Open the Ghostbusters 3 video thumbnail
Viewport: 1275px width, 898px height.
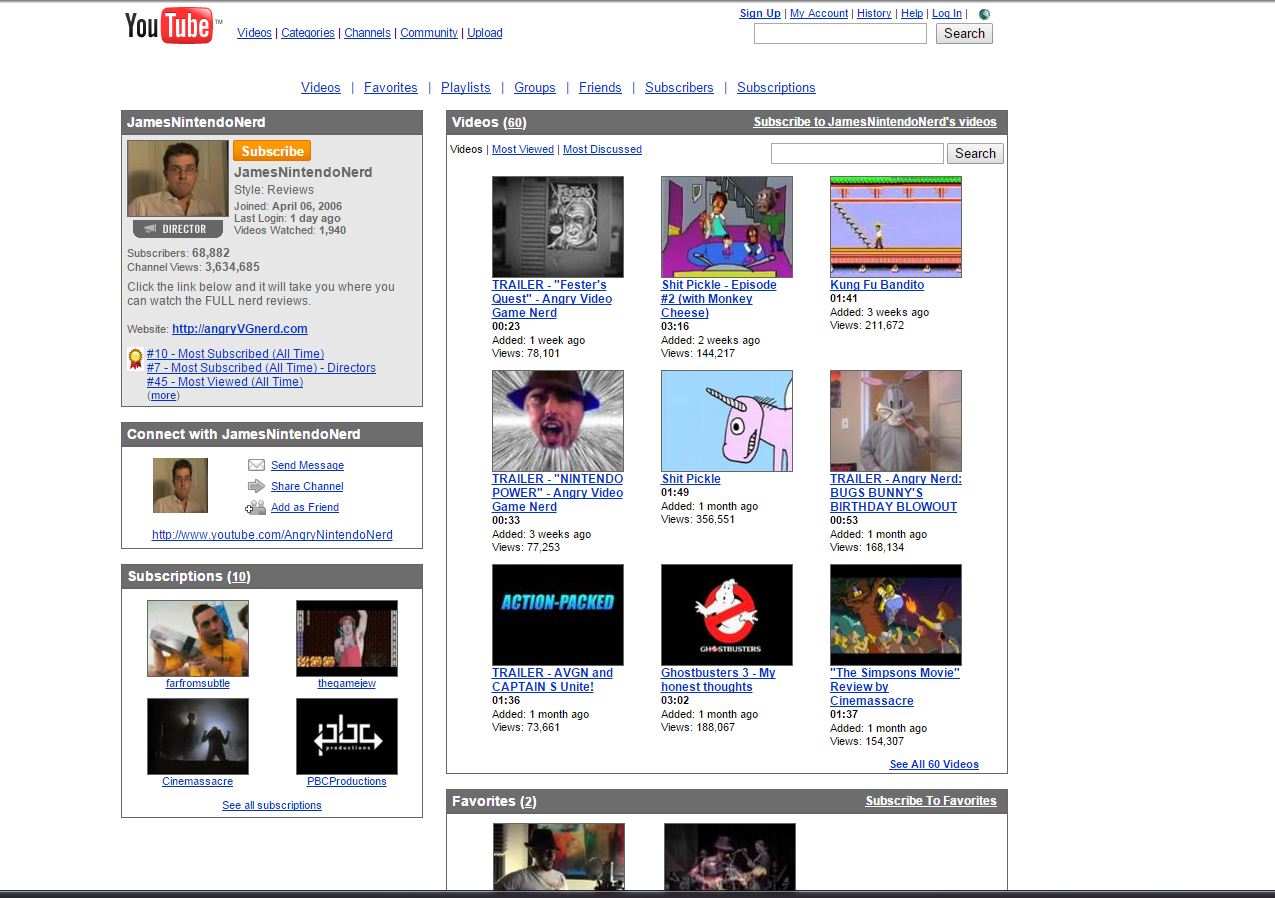tap(727, 615)
